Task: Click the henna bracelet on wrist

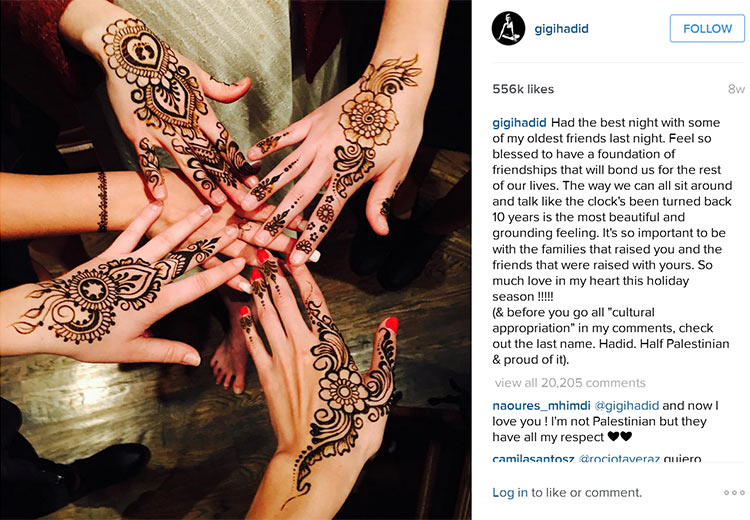Action: (x=102, y=202)
